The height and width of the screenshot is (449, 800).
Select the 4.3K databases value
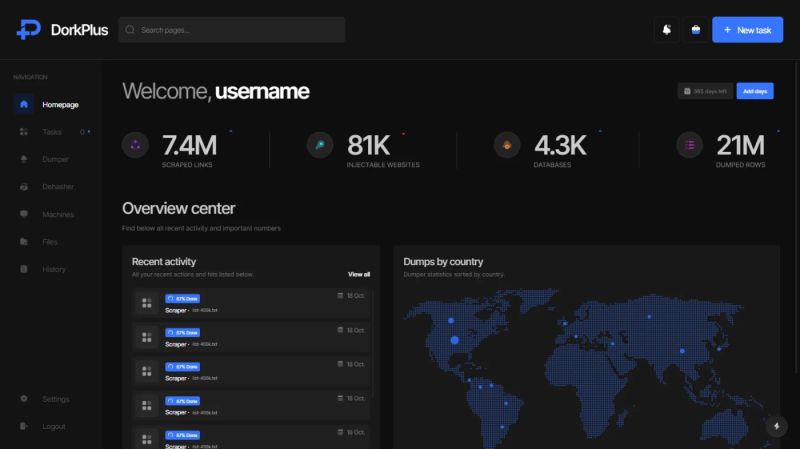tap(560, 145)
